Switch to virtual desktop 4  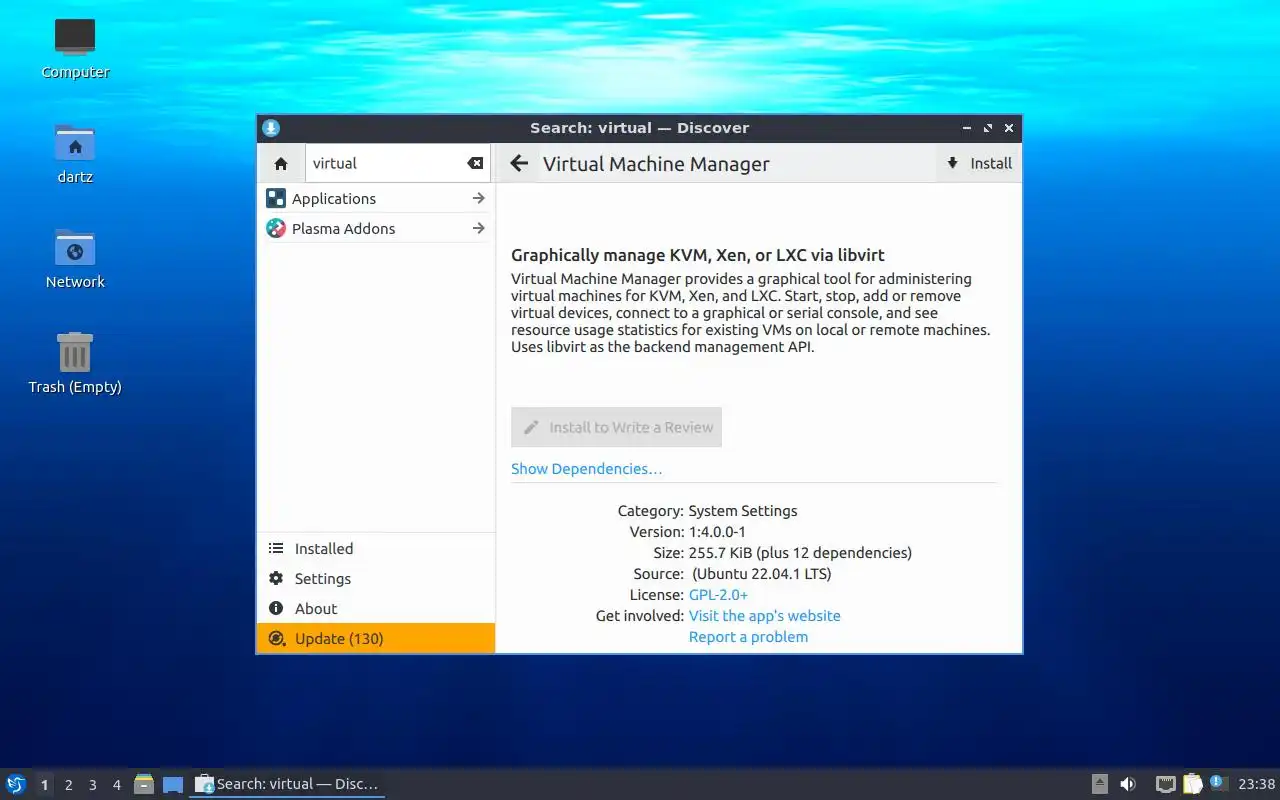(116, 785)
